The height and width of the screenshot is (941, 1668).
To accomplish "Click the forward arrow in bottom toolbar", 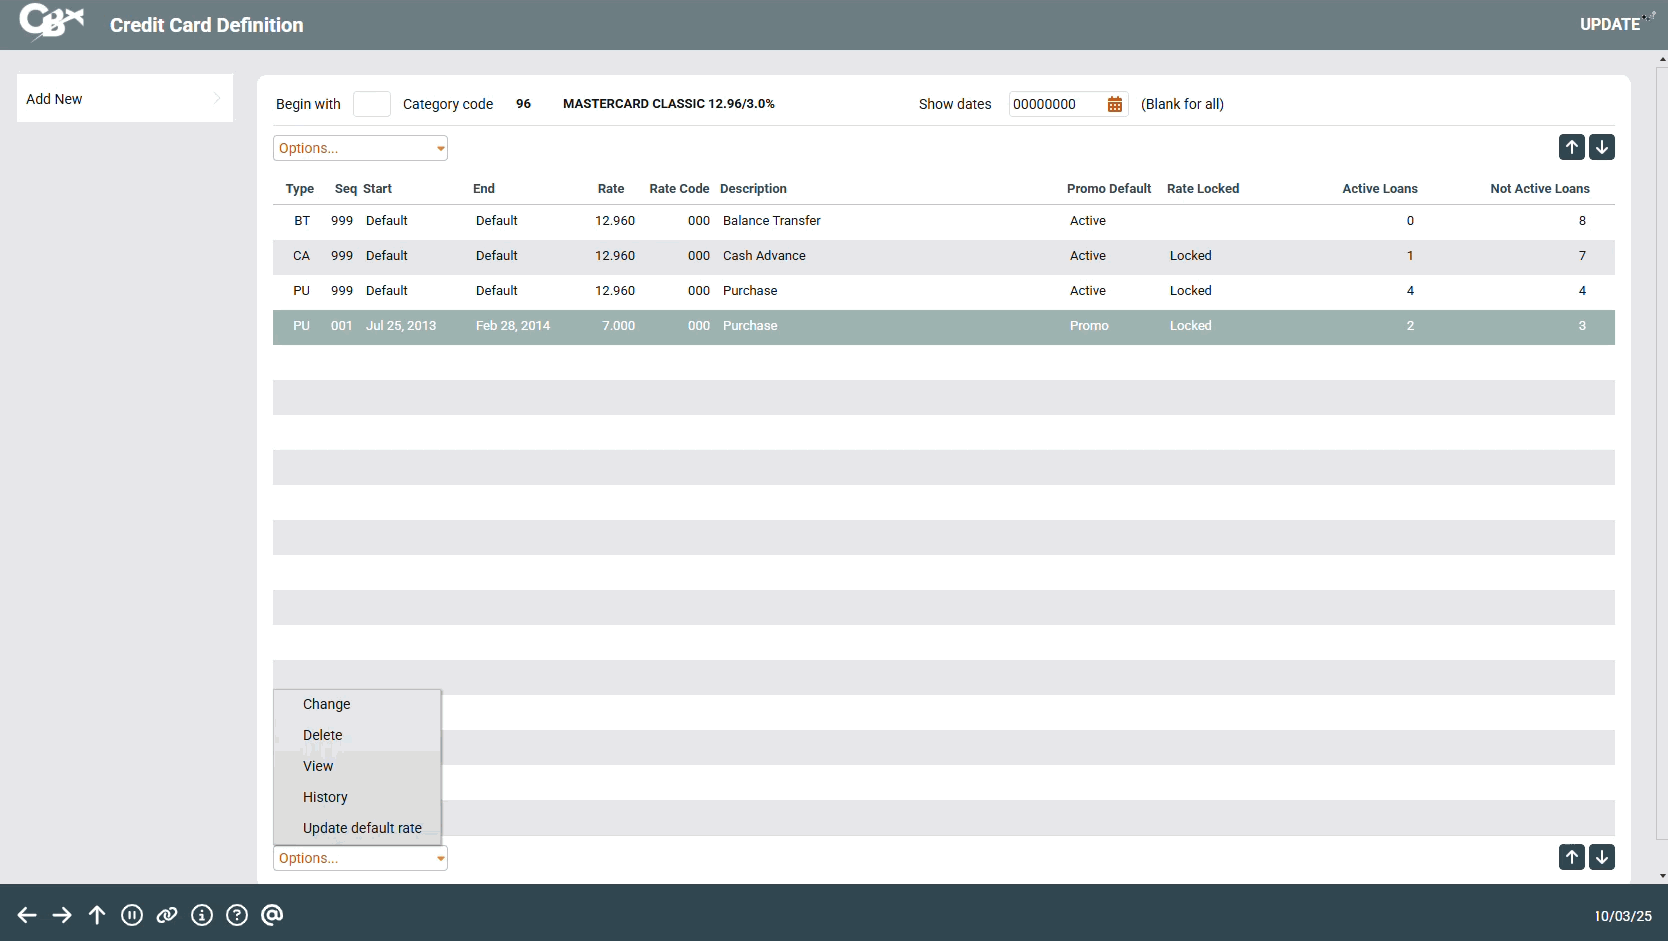I will click(62, 915).
